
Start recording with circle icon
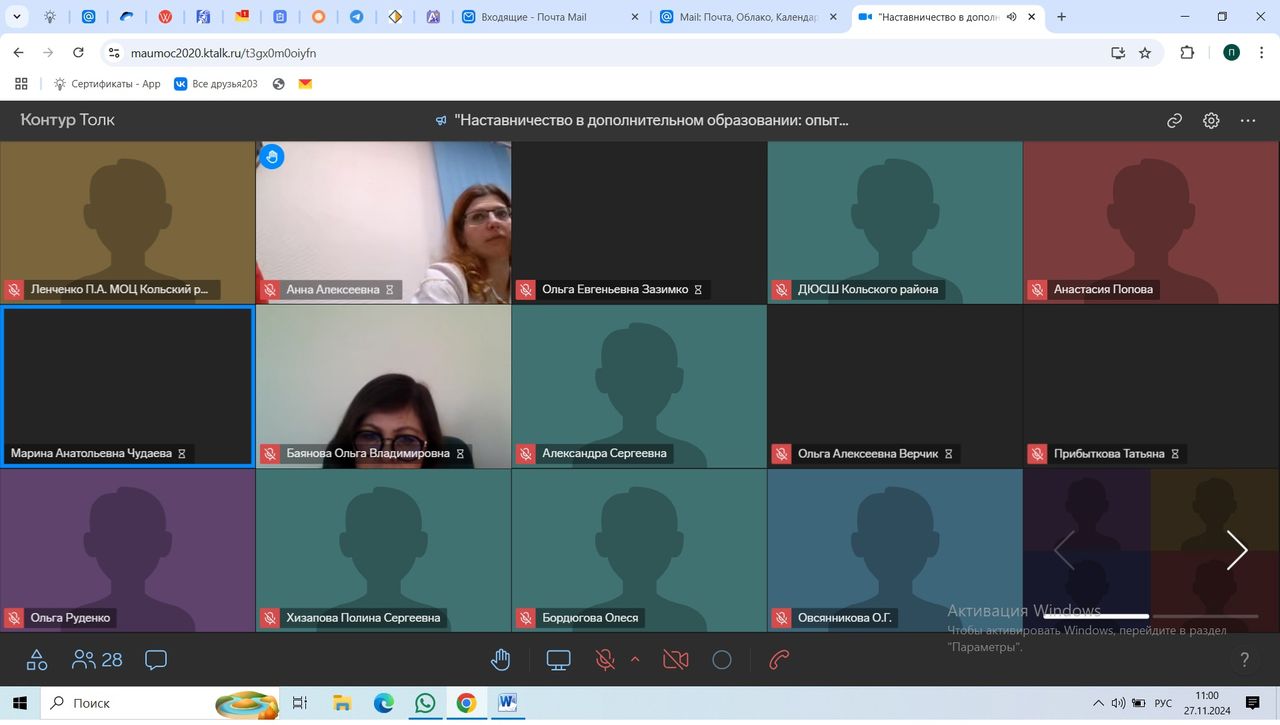pos(722,660)
